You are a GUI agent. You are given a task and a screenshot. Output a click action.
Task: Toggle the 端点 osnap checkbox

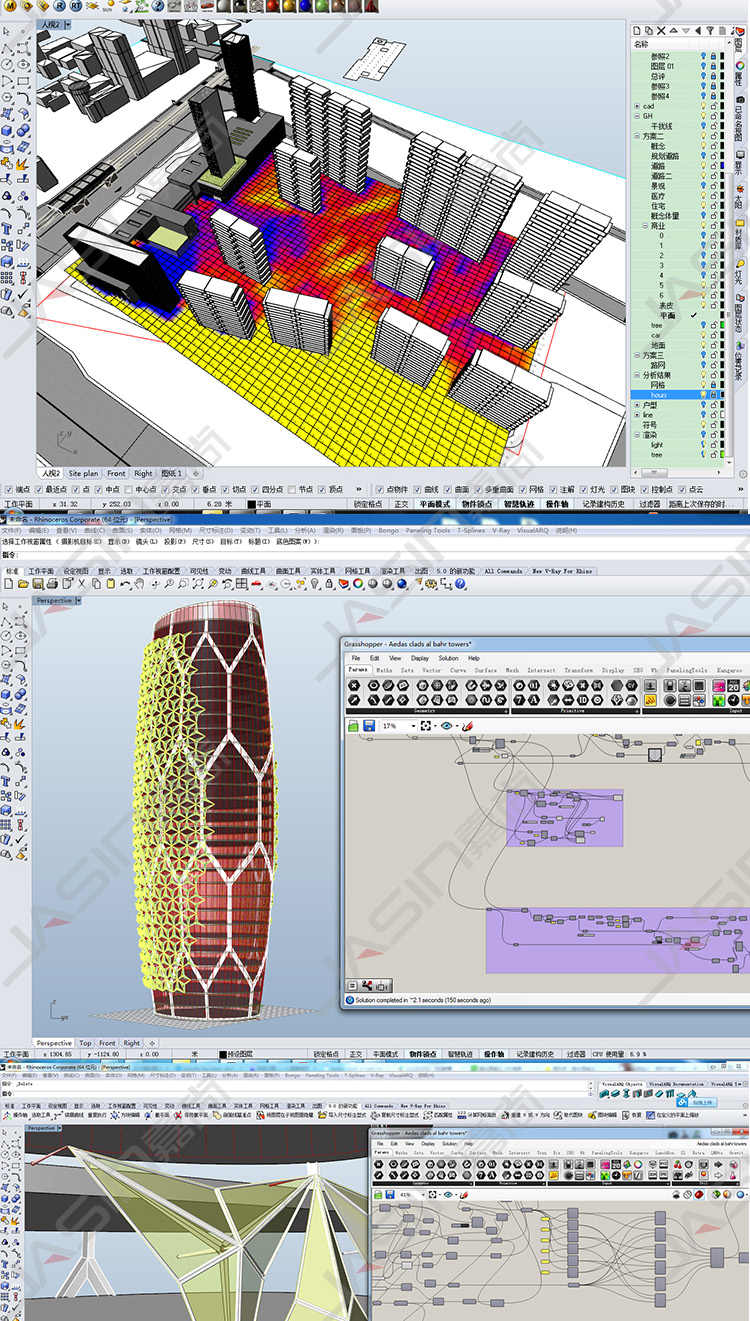(x=9, y=490)
